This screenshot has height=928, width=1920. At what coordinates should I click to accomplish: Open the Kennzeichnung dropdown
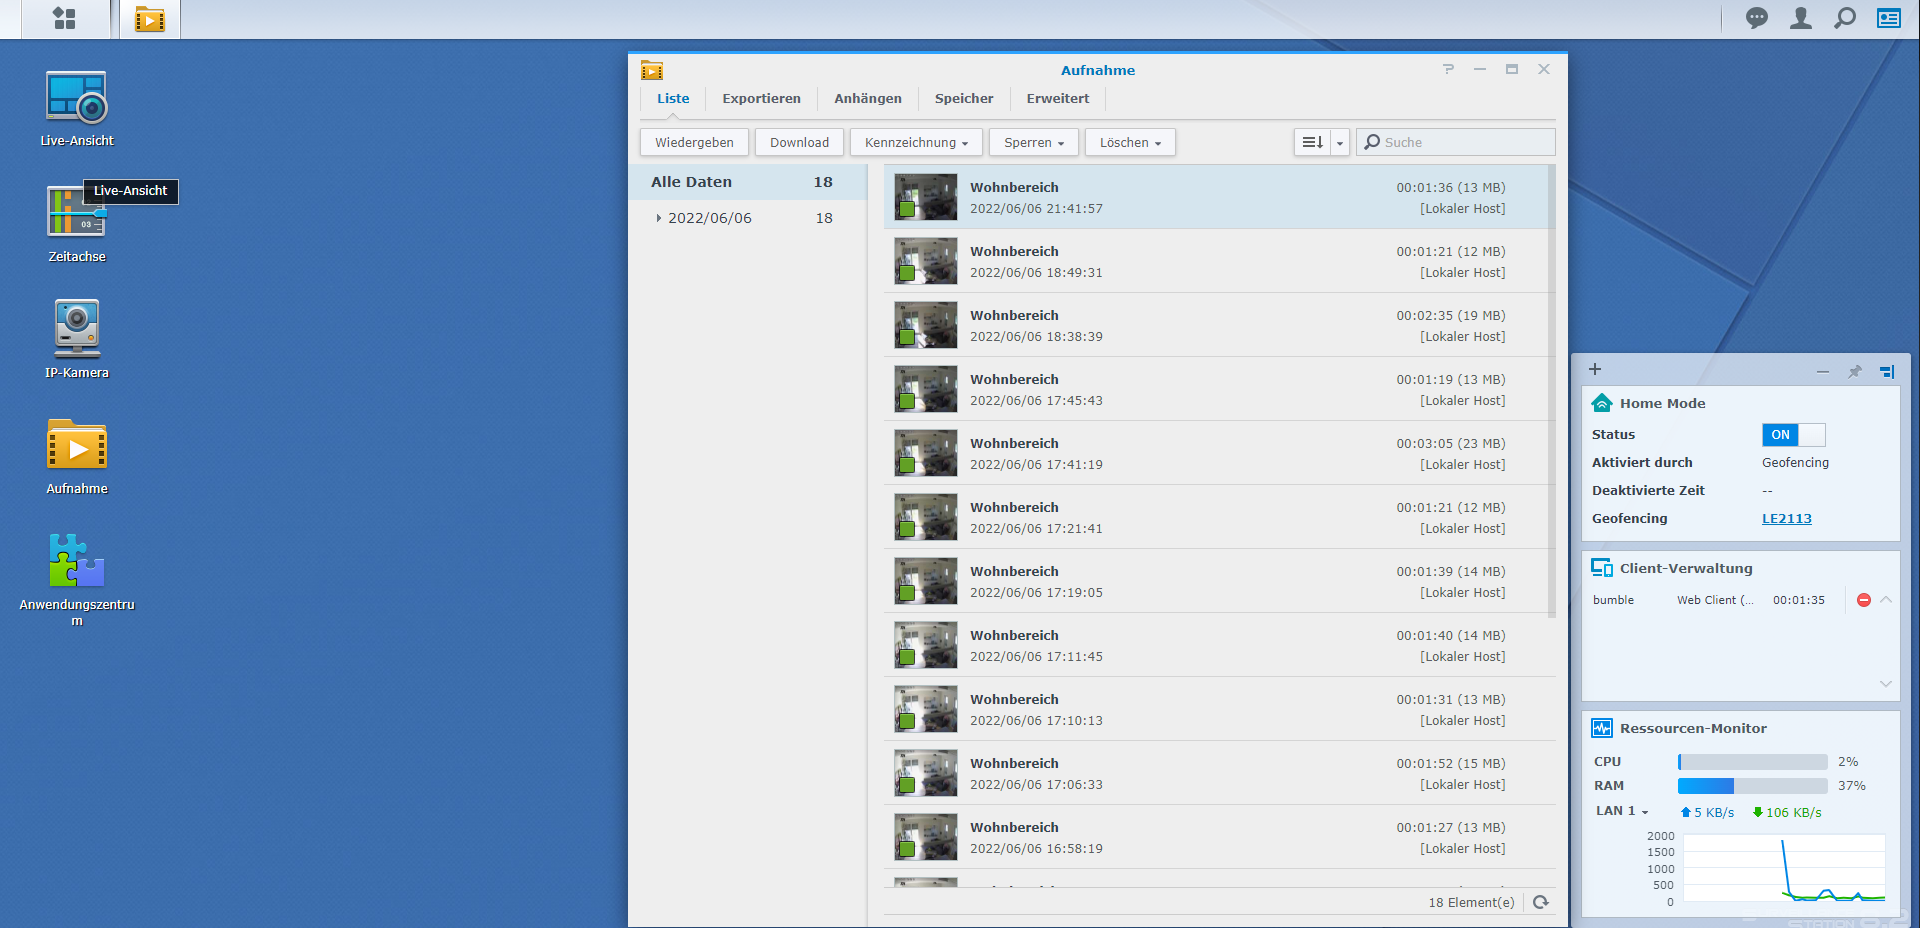[x=916, y=142]
